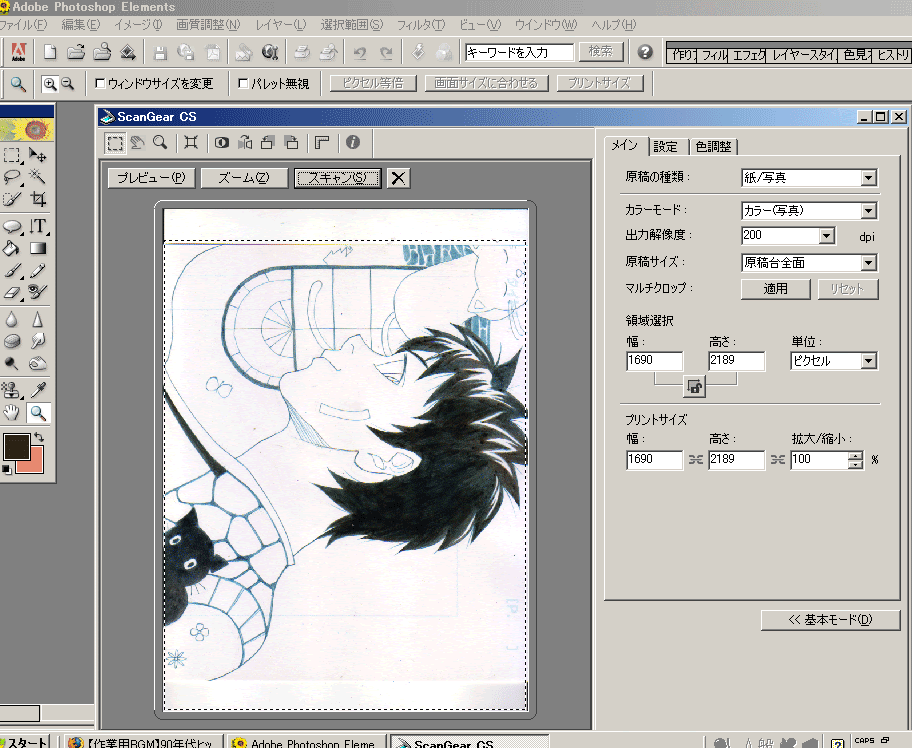
Task: Click the help question mark icon
Action: 644,52
